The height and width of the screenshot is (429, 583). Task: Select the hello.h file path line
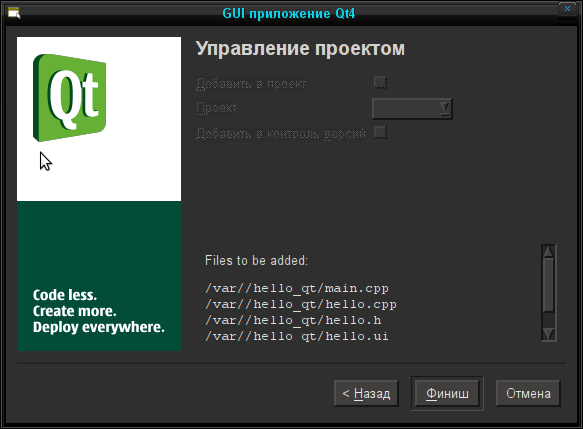293,320
